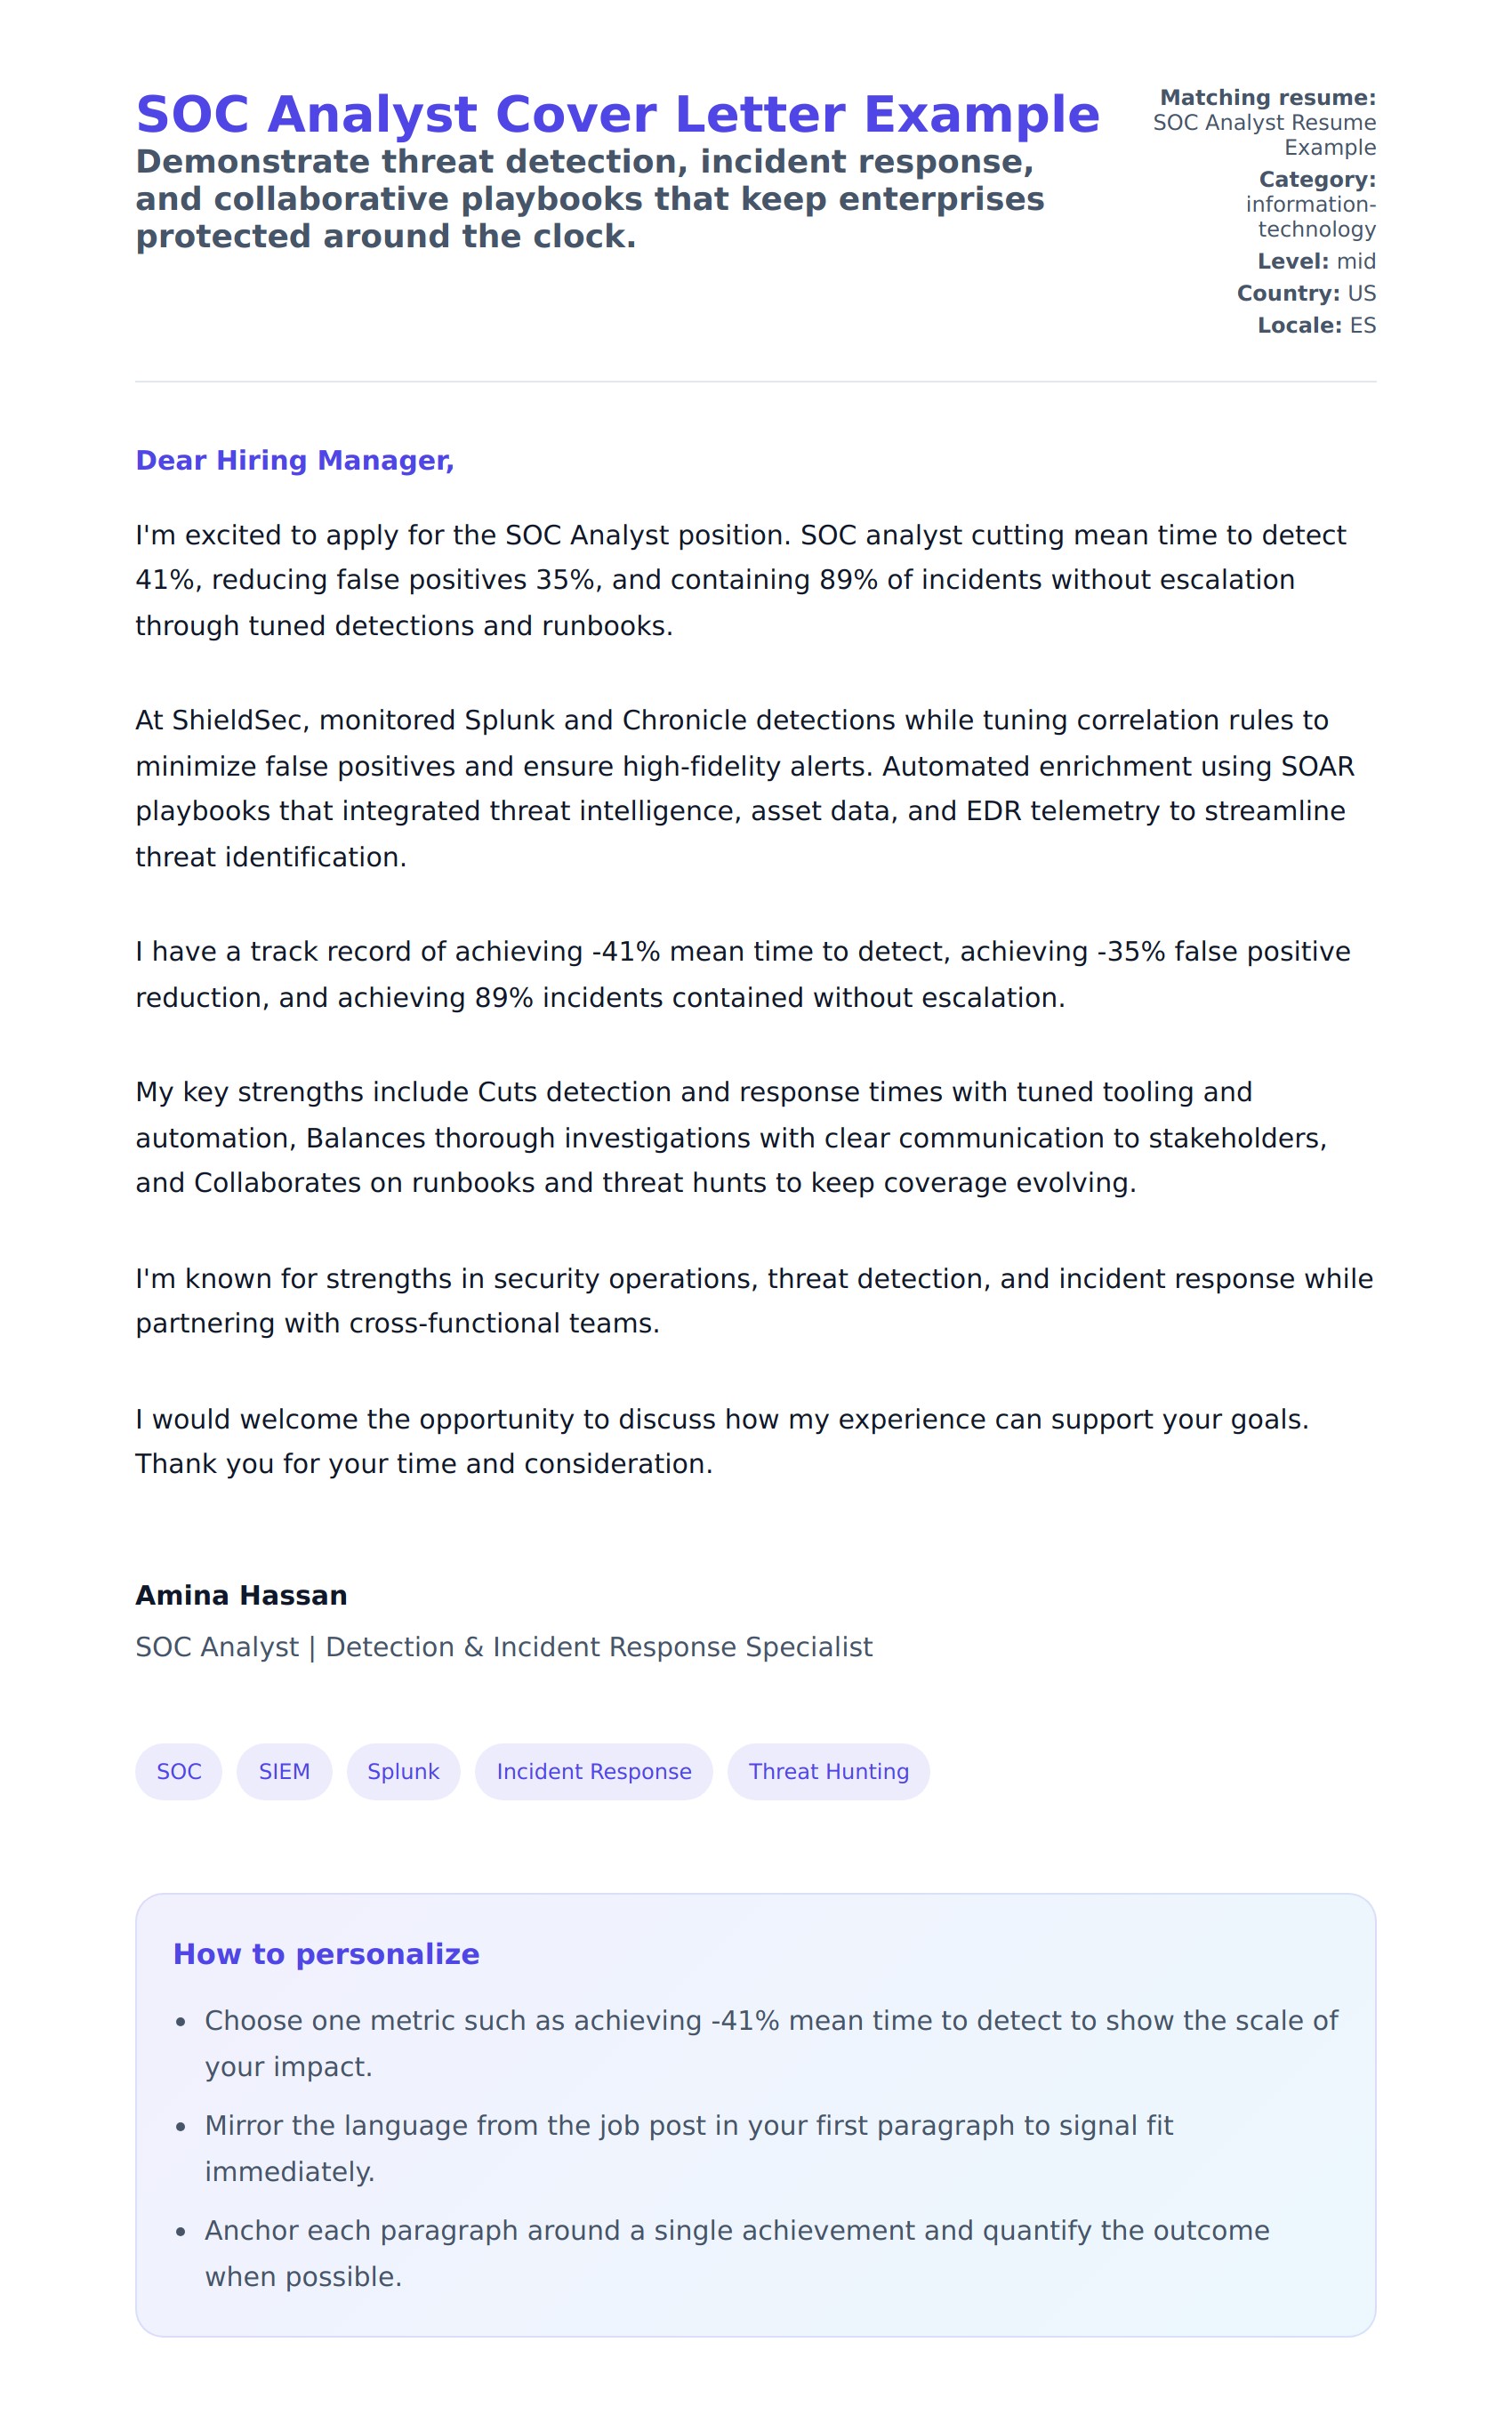Click the How to personalize heading

click(326, 1954)
